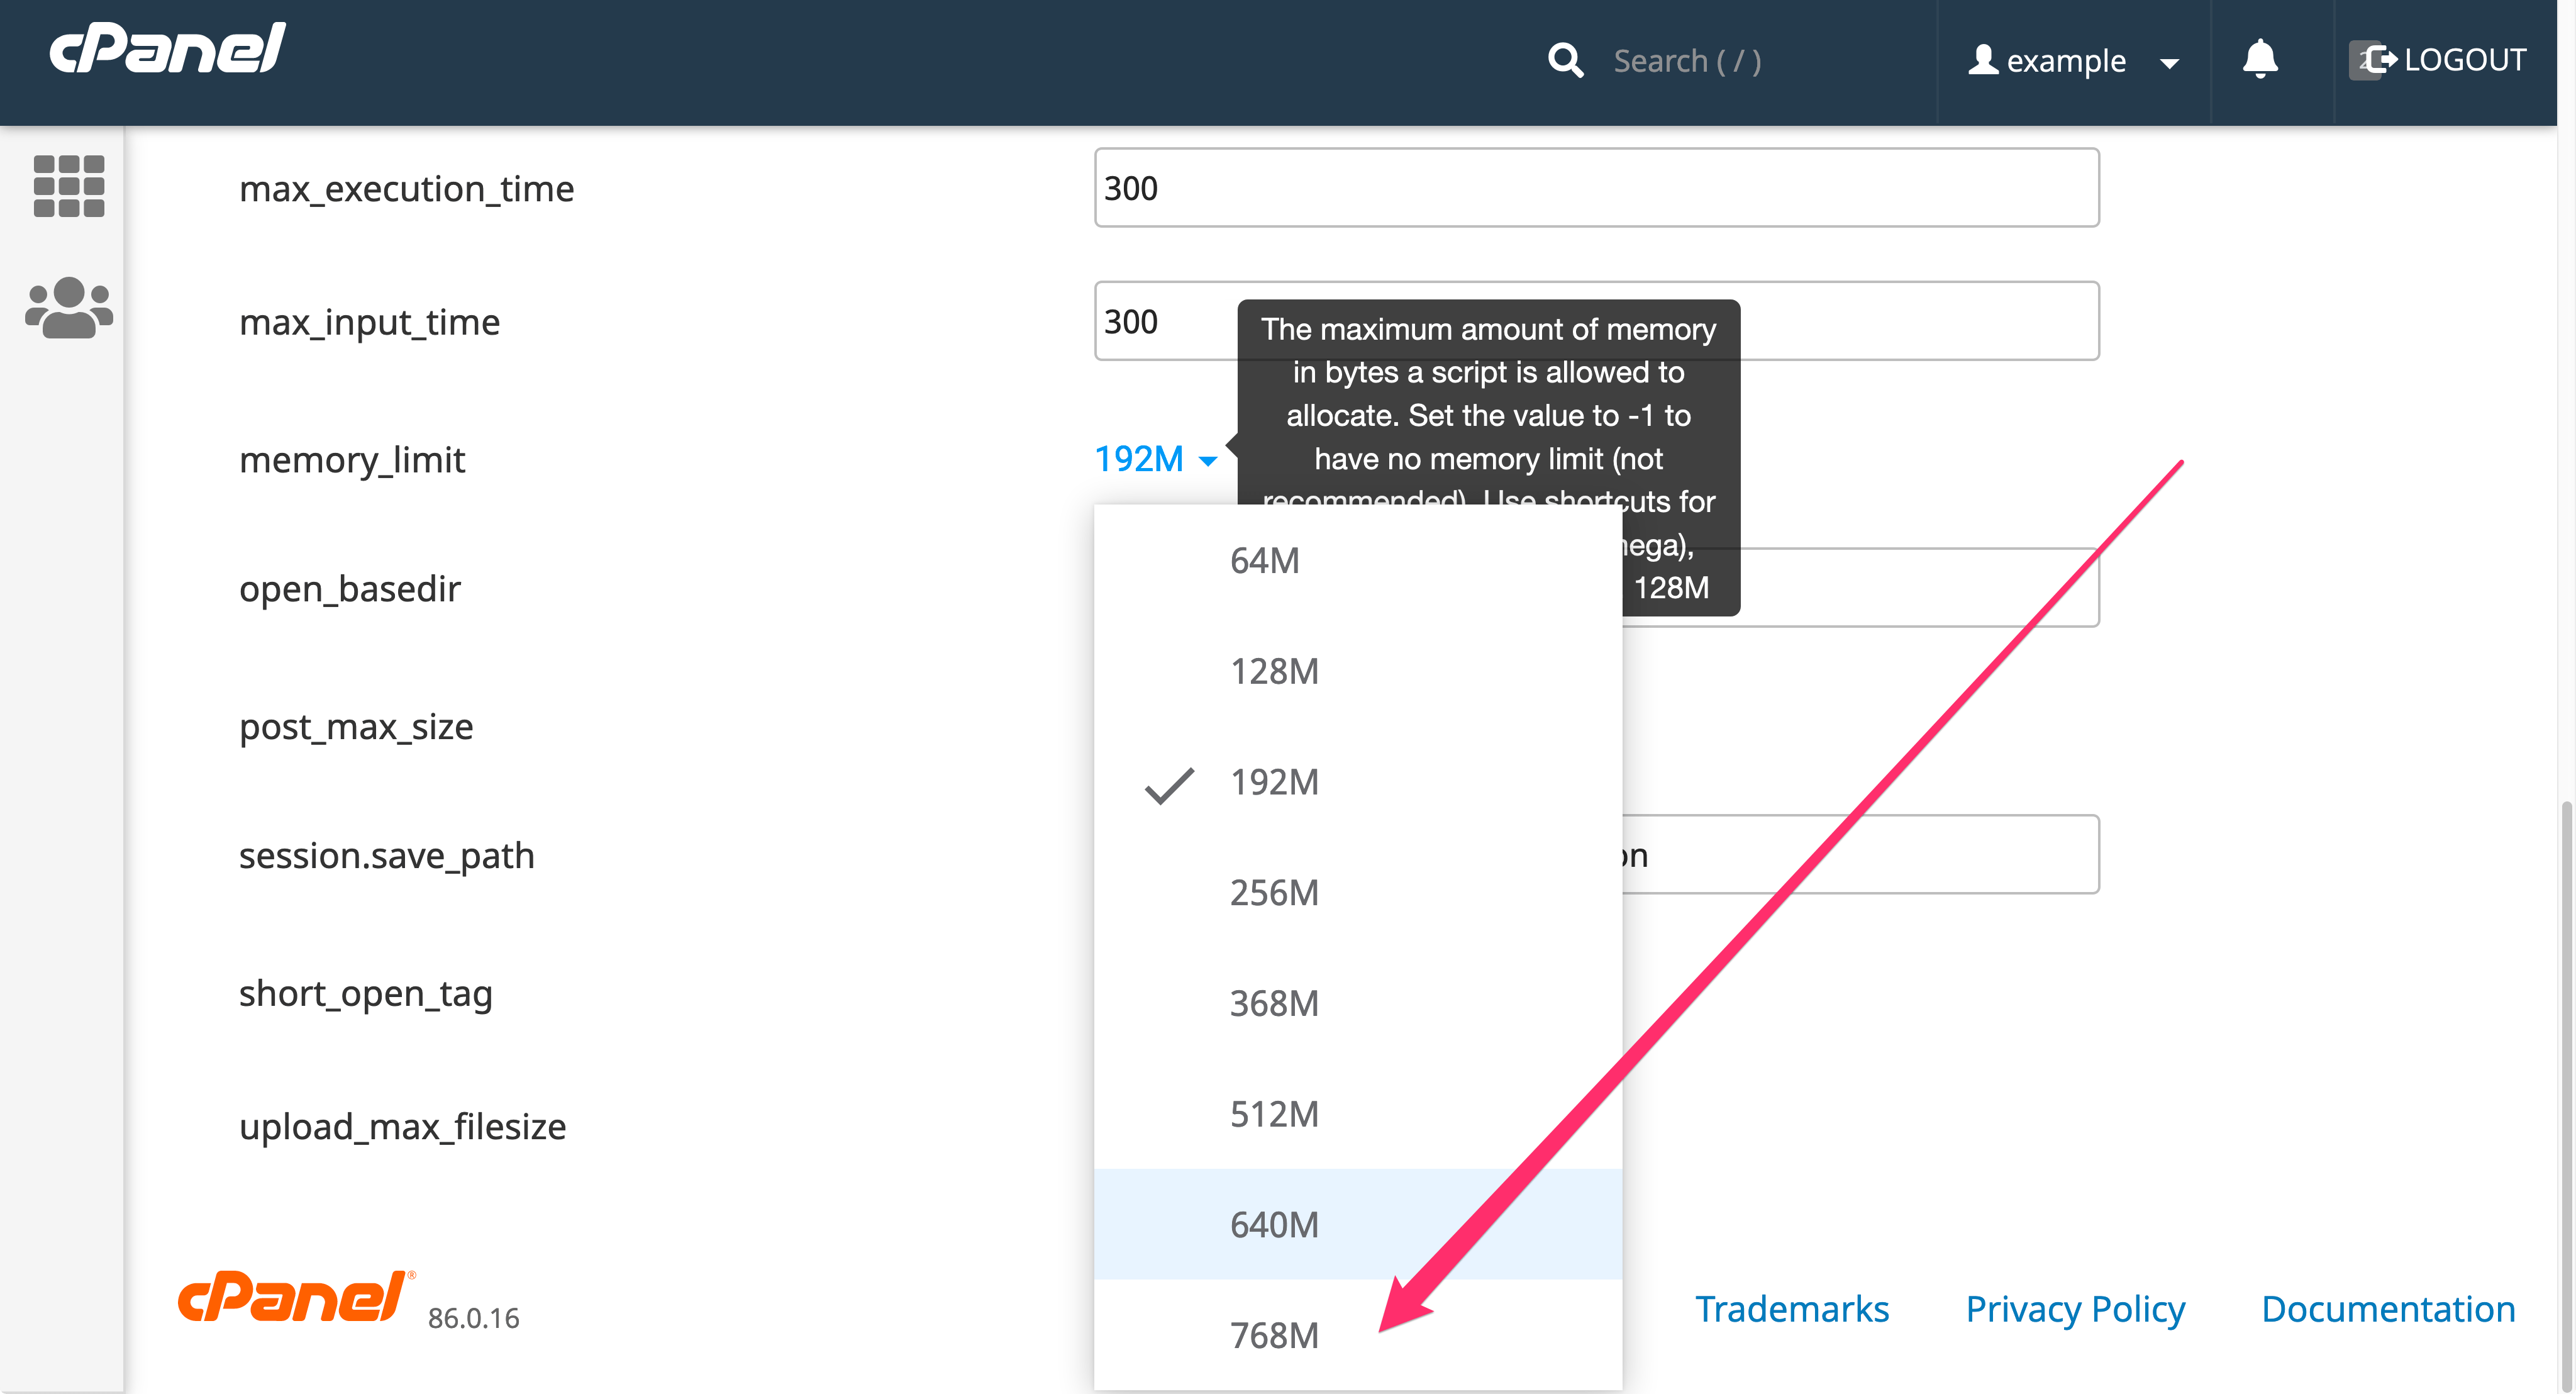The height and width of the screenshot is (1394, 2576).
Task: Select 128M memory option
Action: tap(1273, 671)
